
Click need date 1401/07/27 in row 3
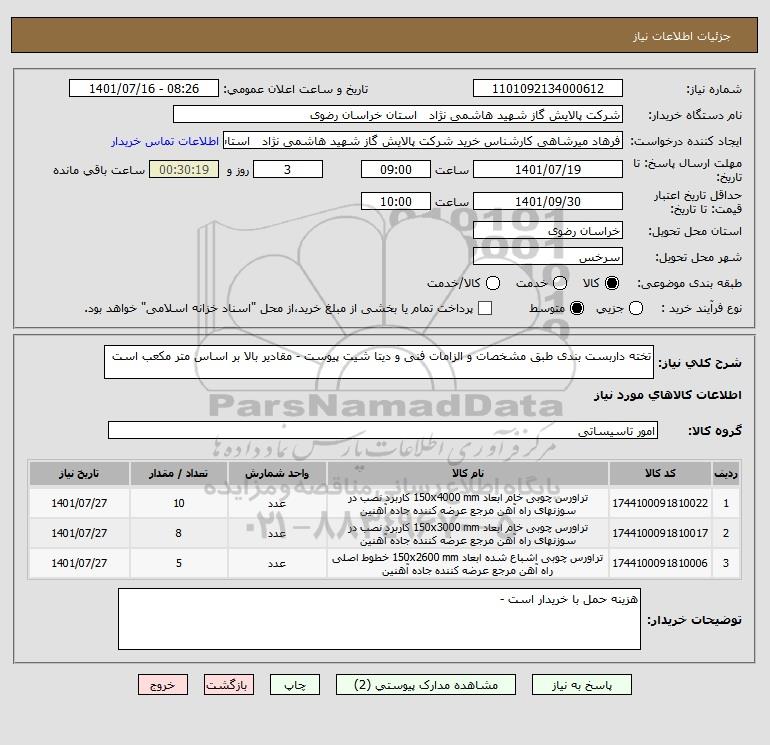click(x=79, y=563)
